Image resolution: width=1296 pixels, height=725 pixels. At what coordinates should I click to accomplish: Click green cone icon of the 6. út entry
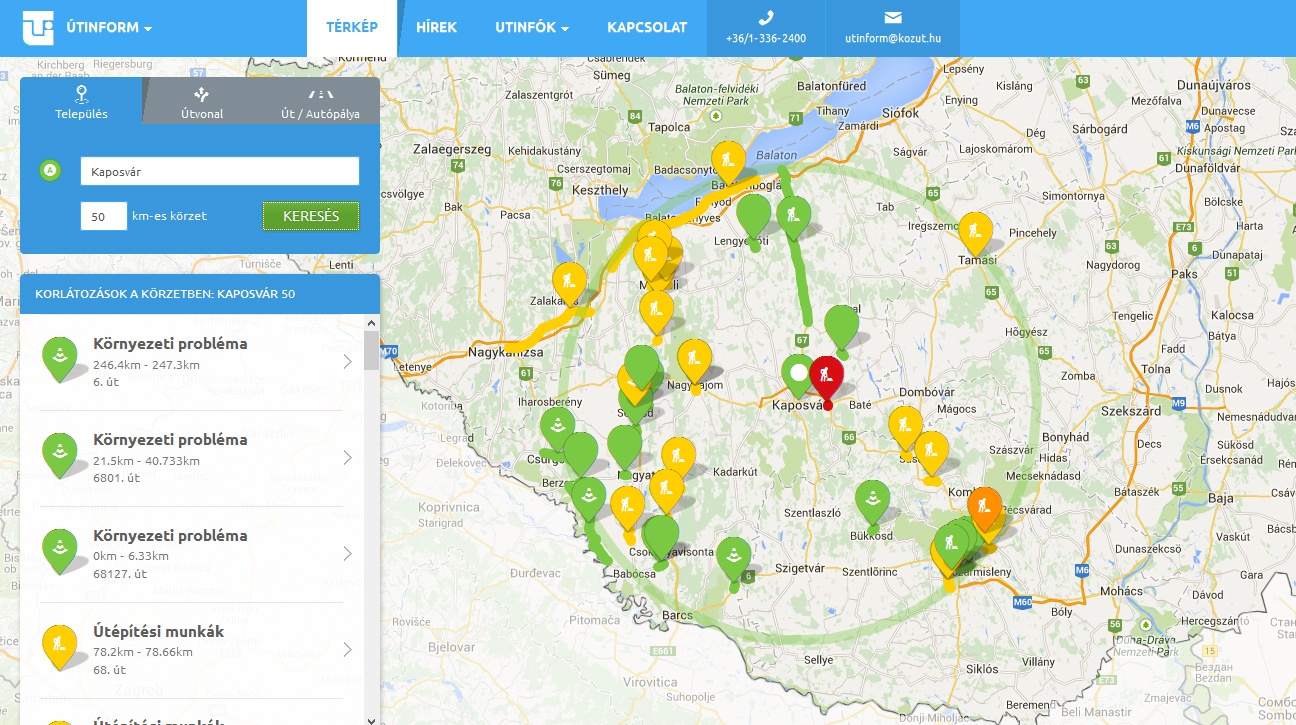60,358
